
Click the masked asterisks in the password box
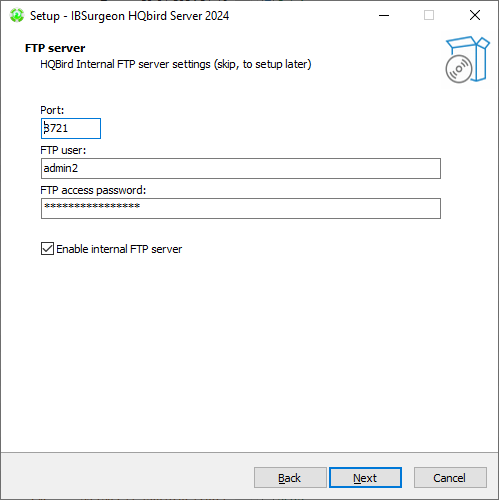(x=92, y=206)
